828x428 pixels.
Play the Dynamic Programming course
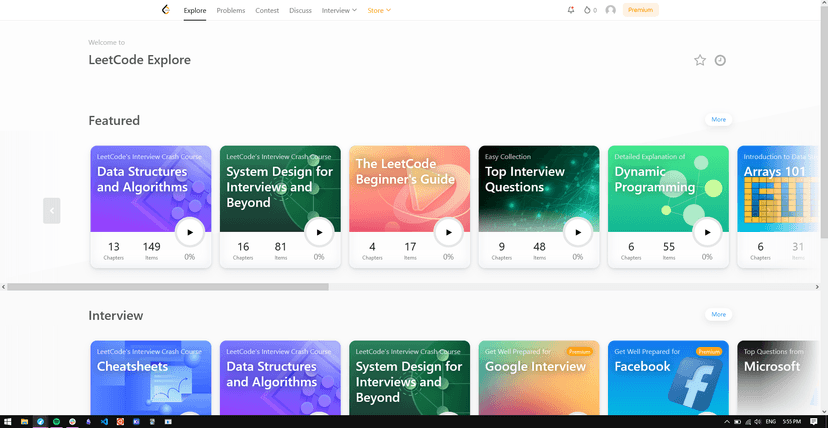click(x=707, y=232)
